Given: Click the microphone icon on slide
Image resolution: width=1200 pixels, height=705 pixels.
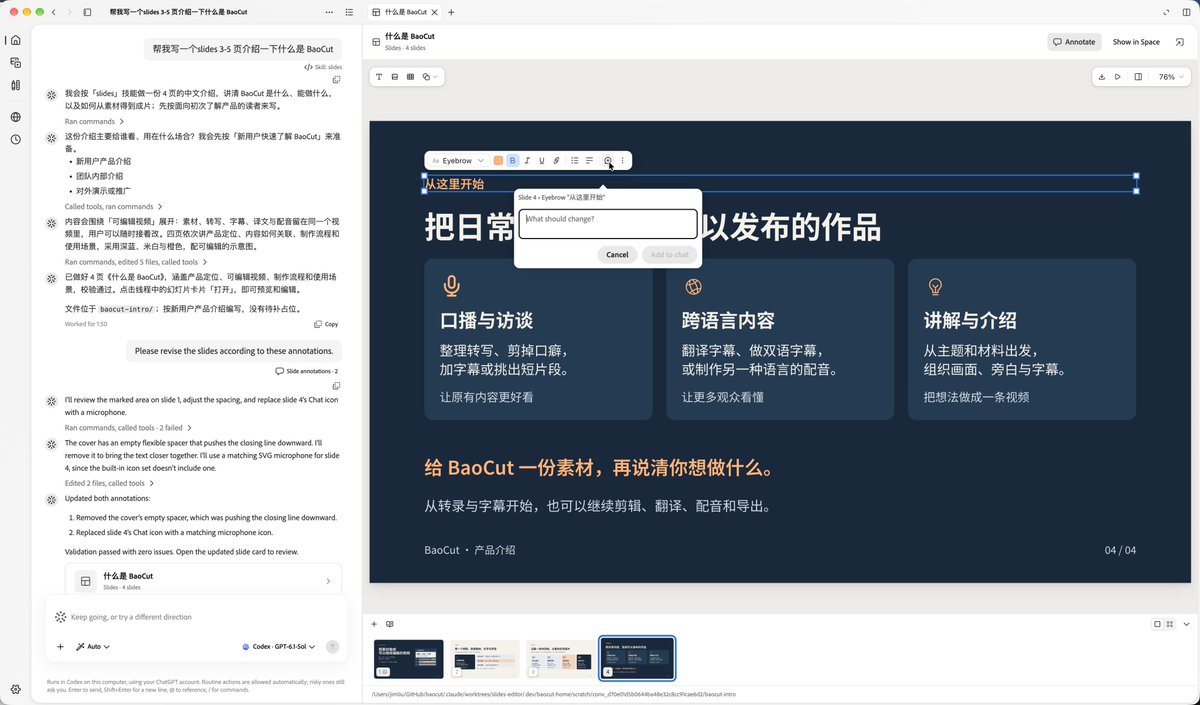Looking at the screenshot, I should (x=451, y=287).
